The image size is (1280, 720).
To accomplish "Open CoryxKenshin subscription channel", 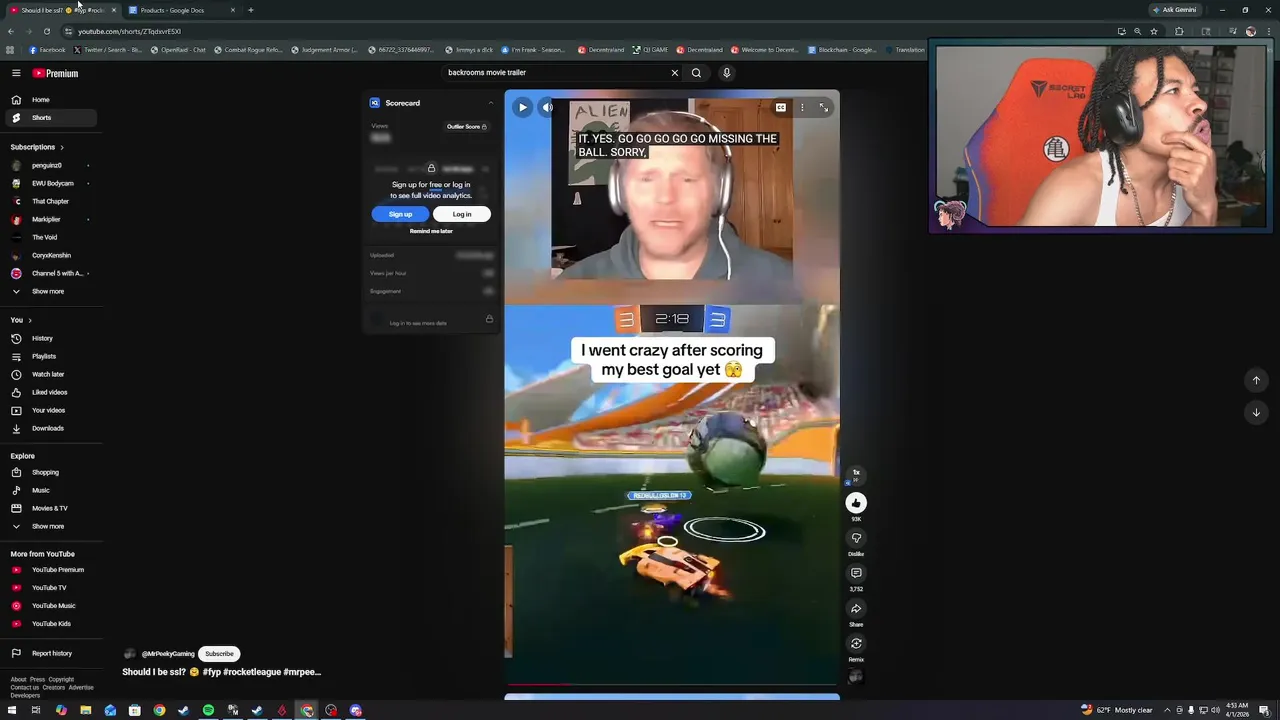I will [49, 255].
